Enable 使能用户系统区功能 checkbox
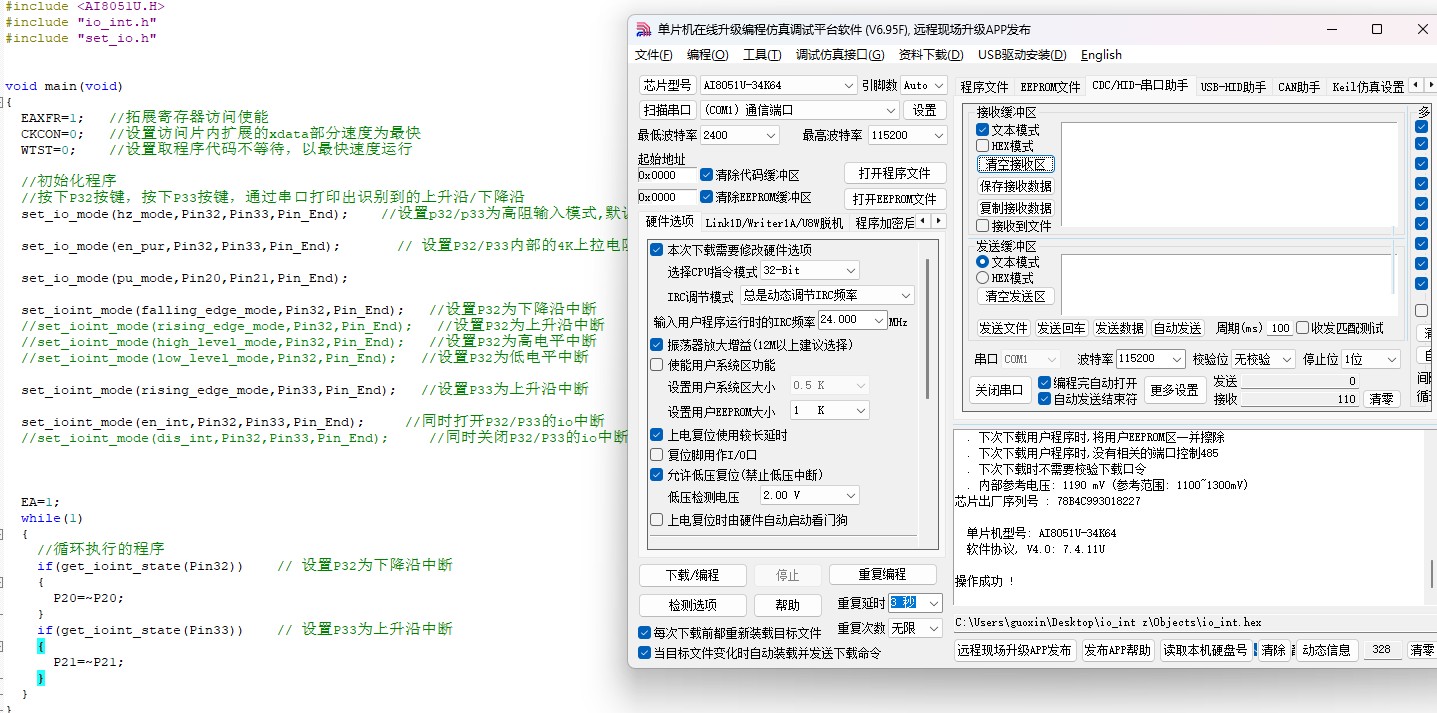 (x=657, y=365)
